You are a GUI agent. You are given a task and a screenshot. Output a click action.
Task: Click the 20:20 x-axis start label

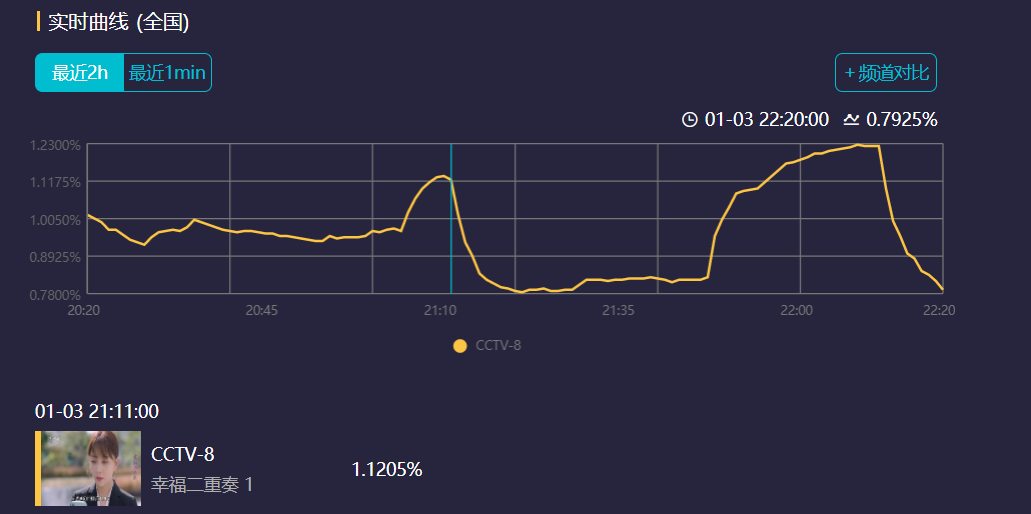84,310
